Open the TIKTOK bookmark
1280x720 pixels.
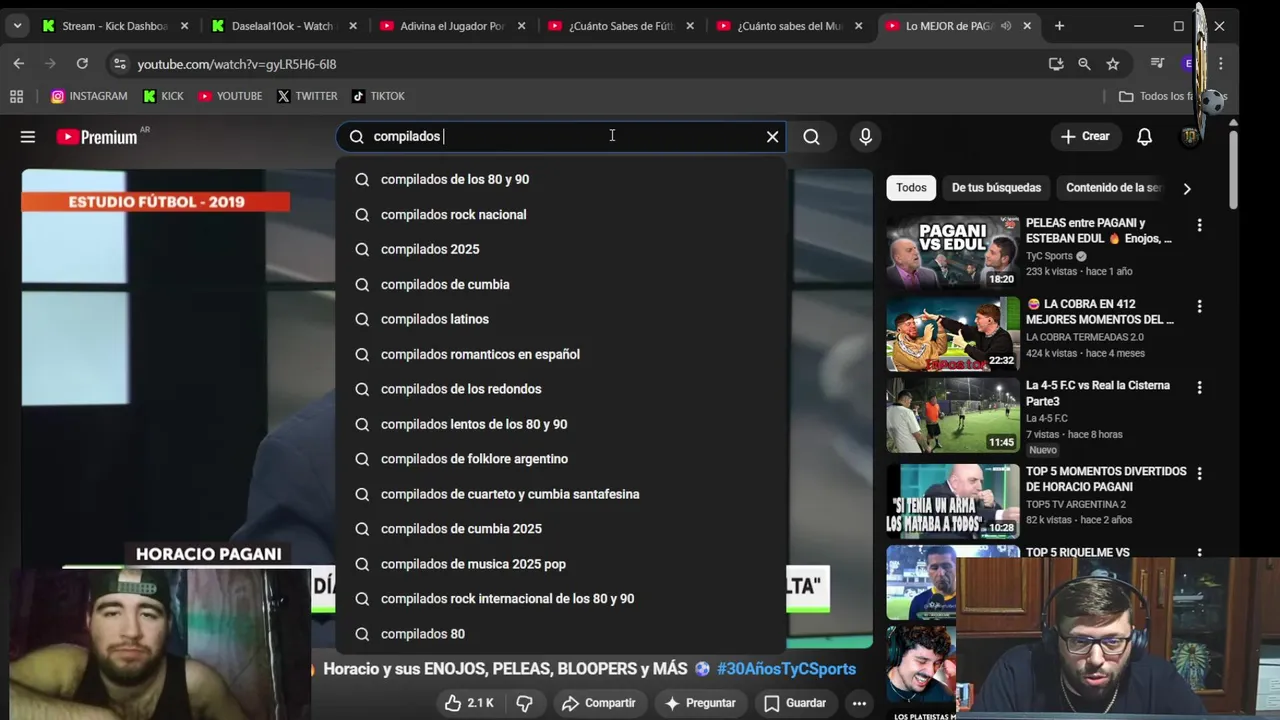coord(378,96)
